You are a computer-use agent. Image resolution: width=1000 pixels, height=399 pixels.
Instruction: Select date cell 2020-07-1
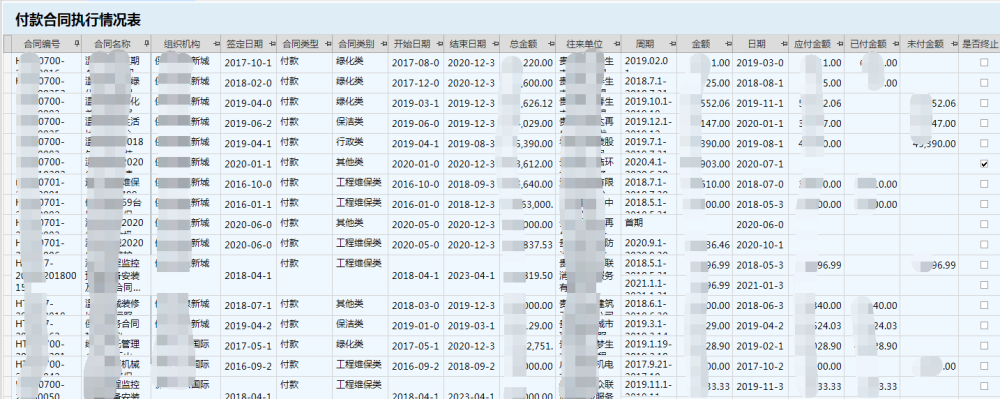[760, 164]
